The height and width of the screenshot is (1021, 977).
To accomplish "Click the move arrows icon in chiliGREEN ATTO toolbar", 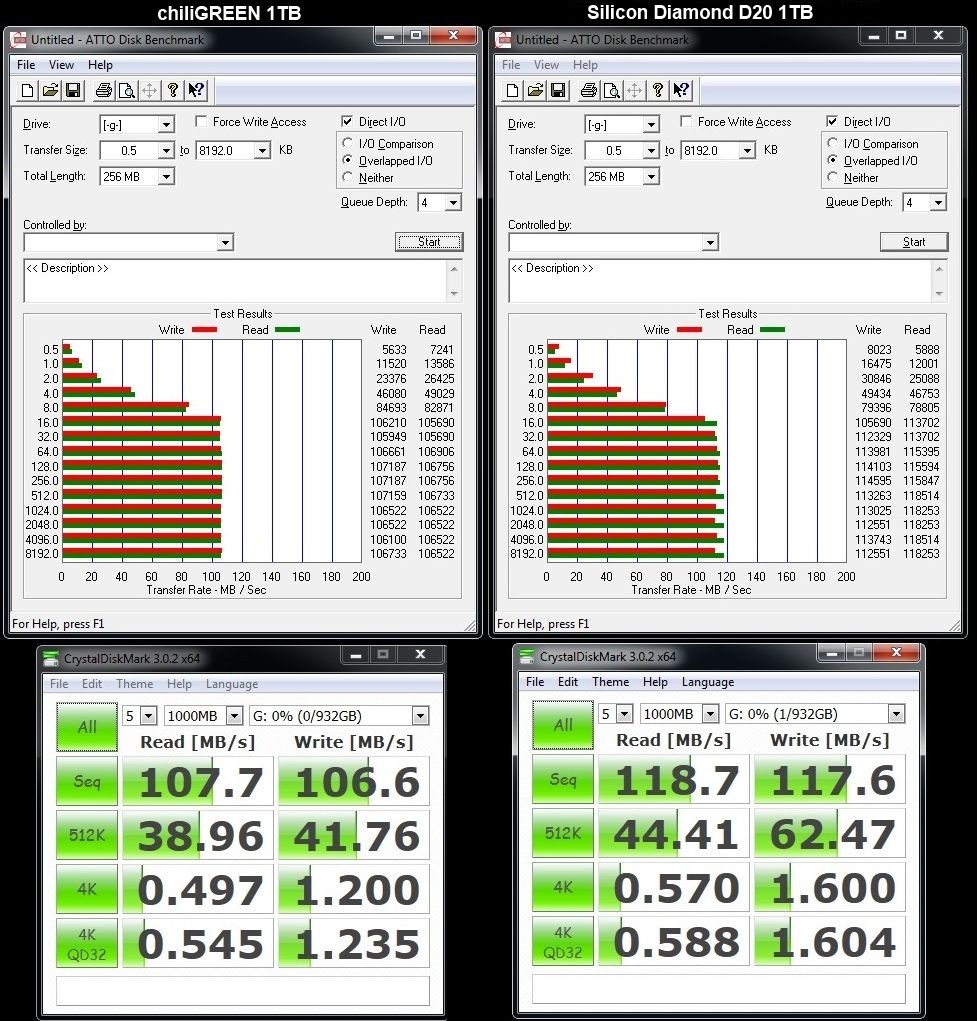I will click(x=149, y=91).
